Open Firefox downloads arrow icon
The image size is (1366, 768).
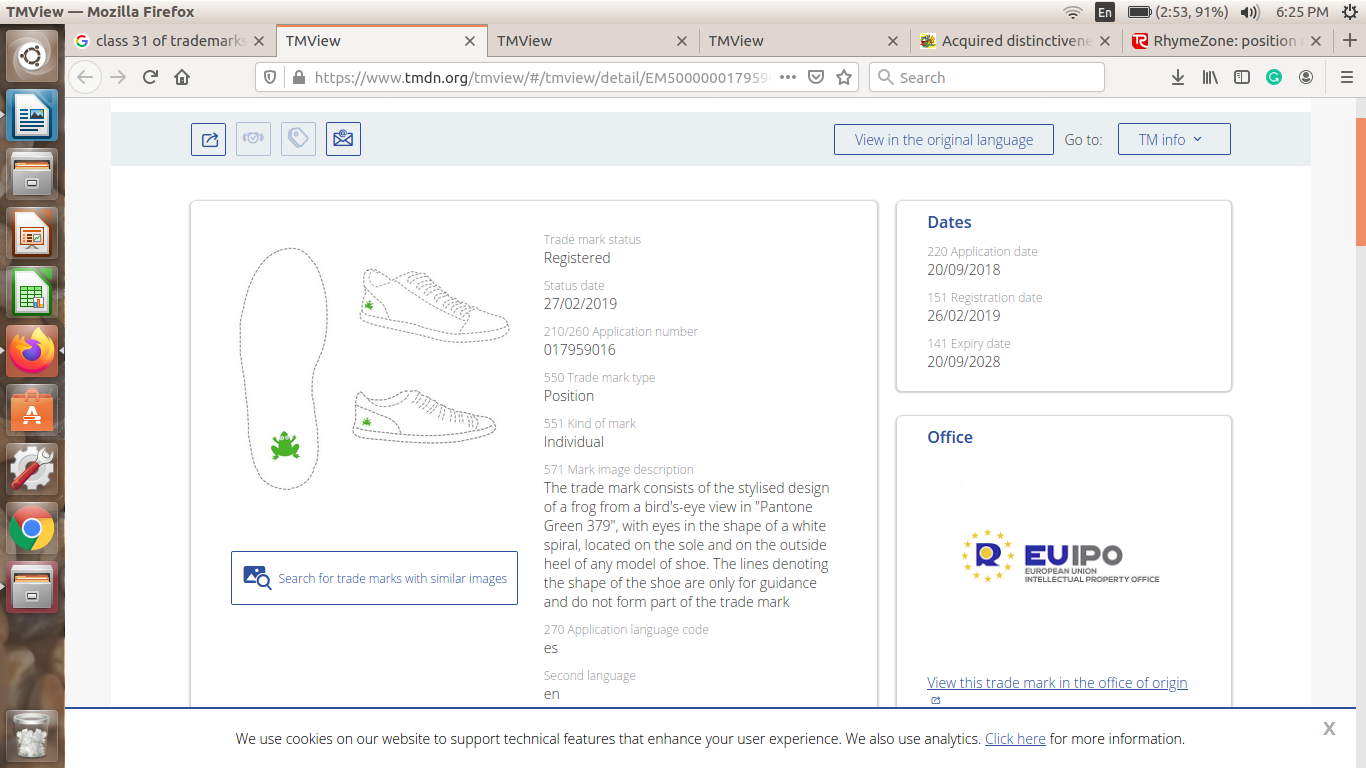tap(1178, 77)
